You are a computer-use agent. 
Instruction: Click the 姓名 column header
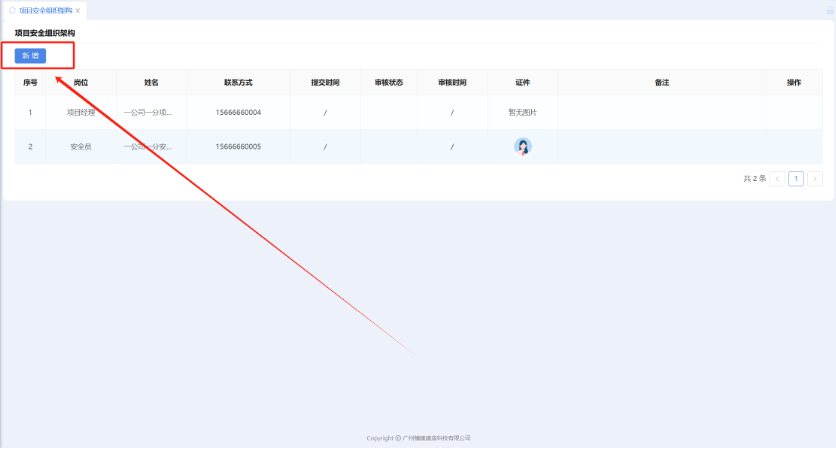[x=151, y=82]
